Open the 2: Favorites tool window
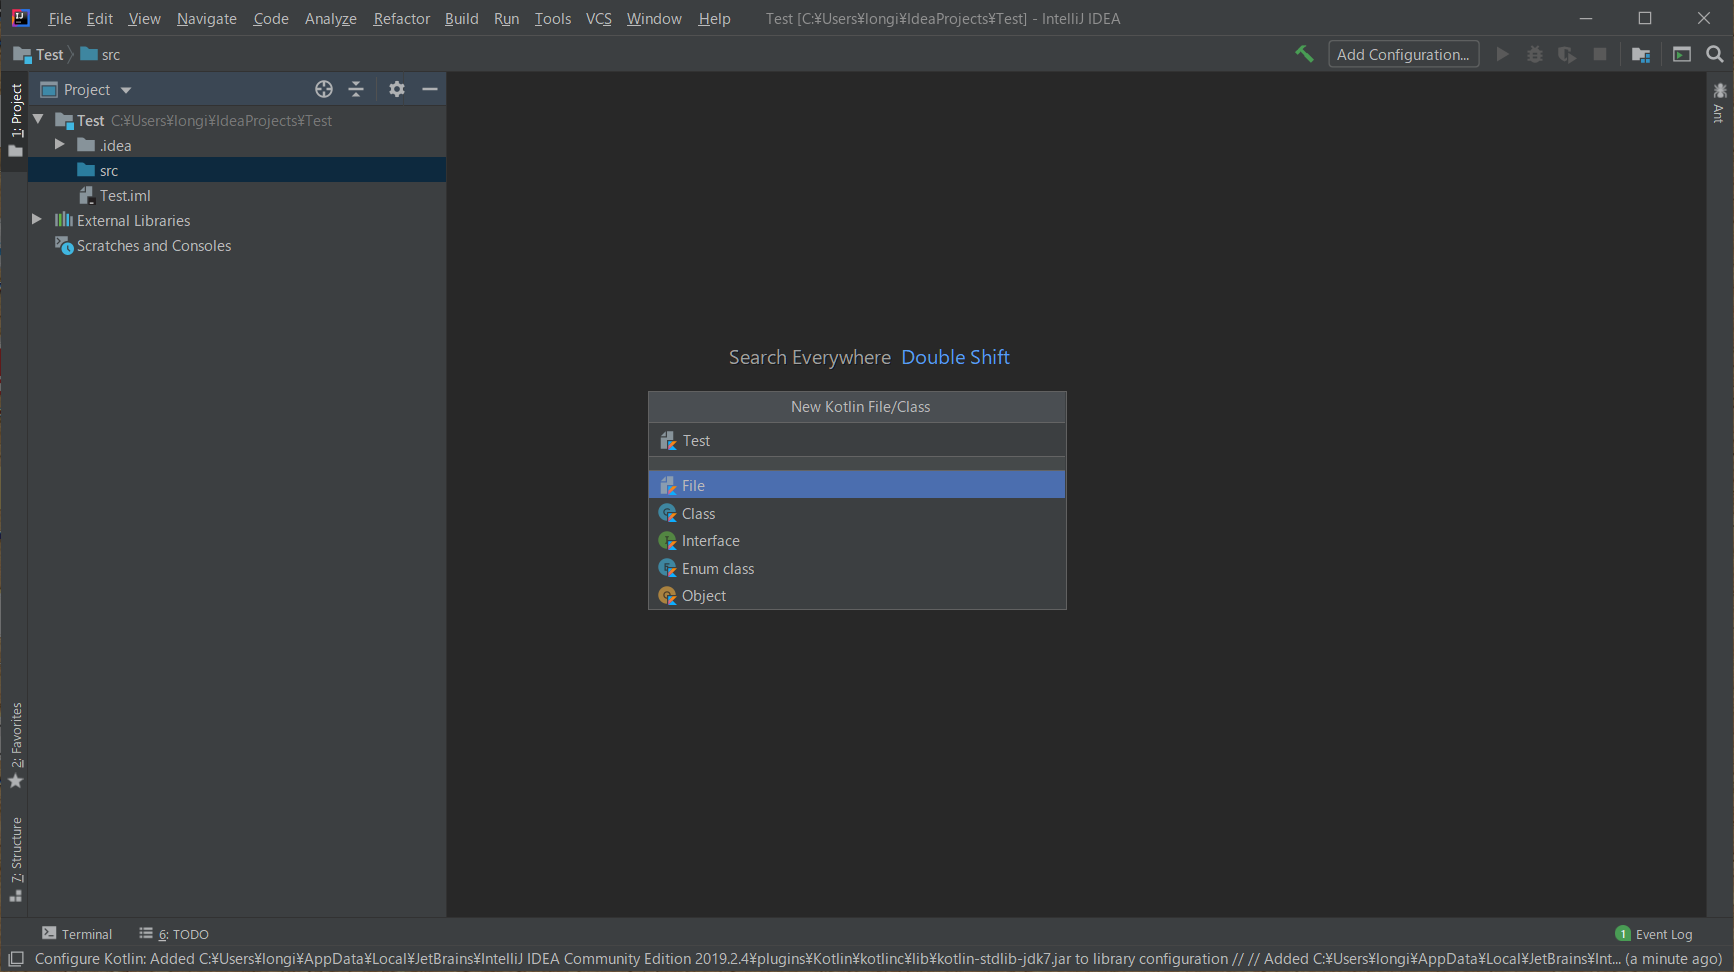The width and height of the screenshot is (1734, 972). coord(16,745)
